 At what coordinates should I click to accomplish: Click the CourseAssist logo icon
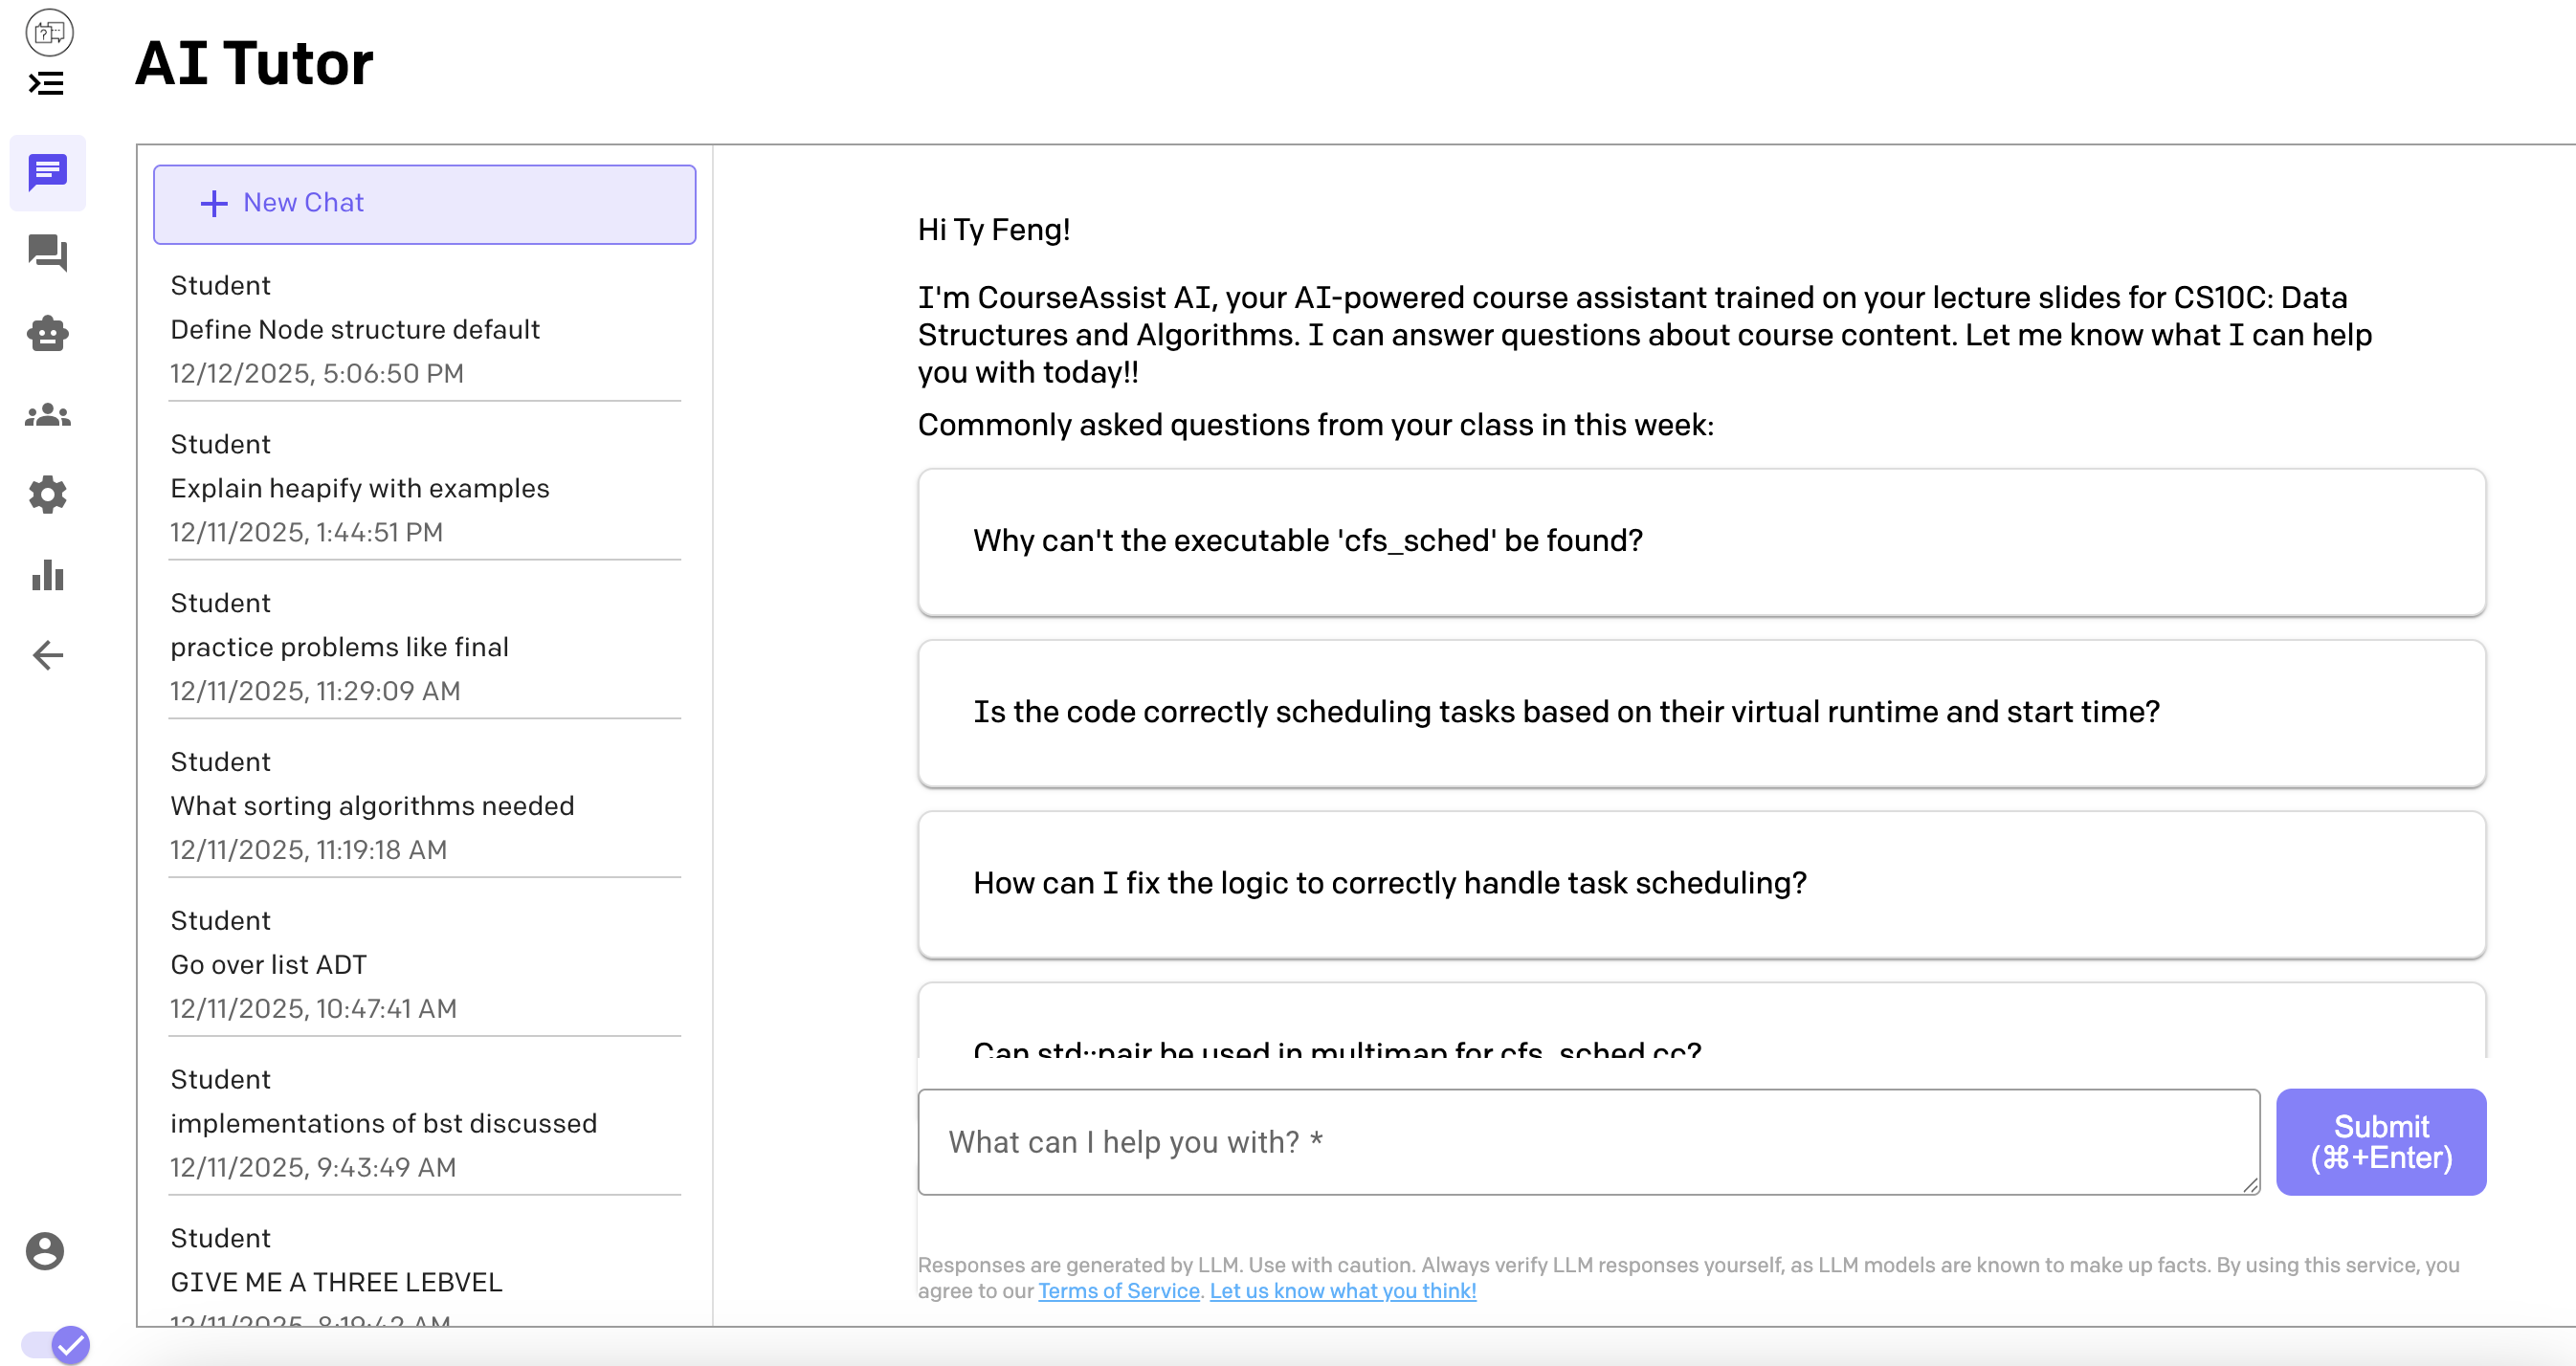pyautogui.click(x=49, y=32)
